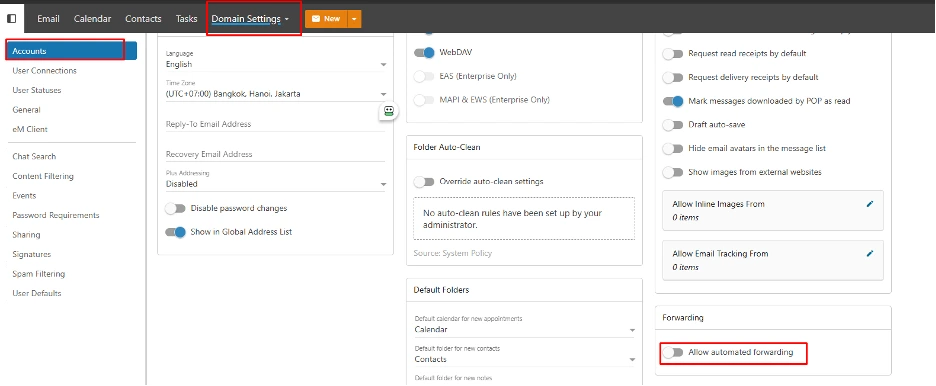This screenshot has height=386, width=936.
Task: Edit Allow Inline Images From list
Action: pyautogui.click(x=870, y=204)
